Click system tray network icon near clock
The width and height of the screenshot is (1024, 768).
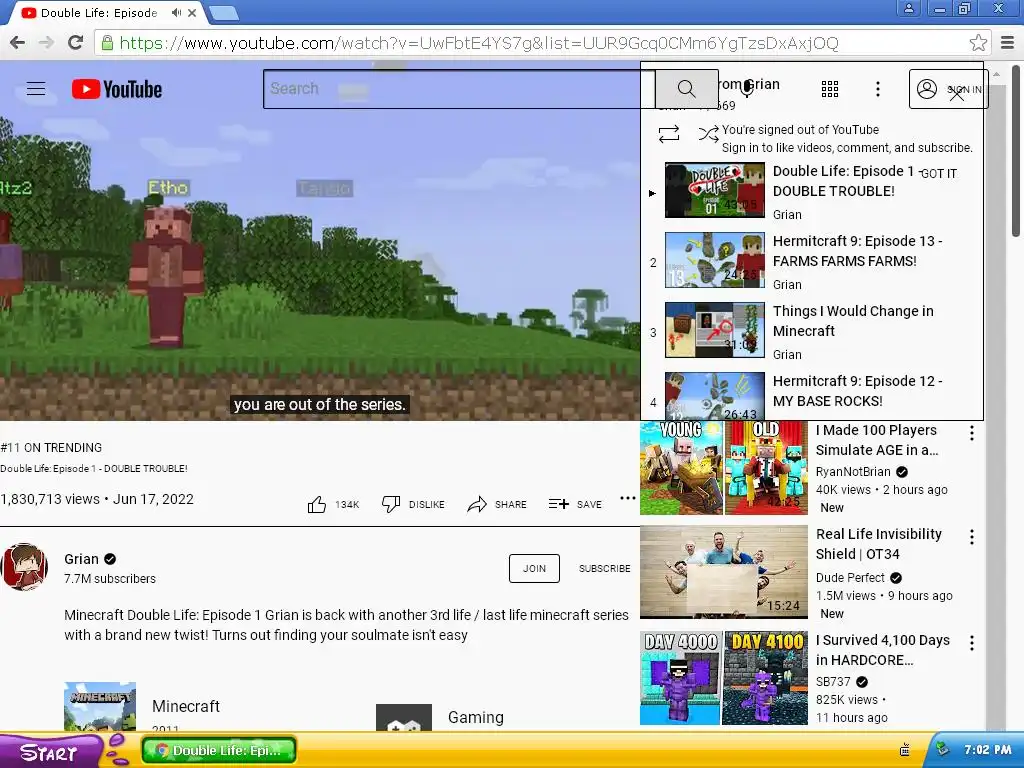tap(942, 749)
